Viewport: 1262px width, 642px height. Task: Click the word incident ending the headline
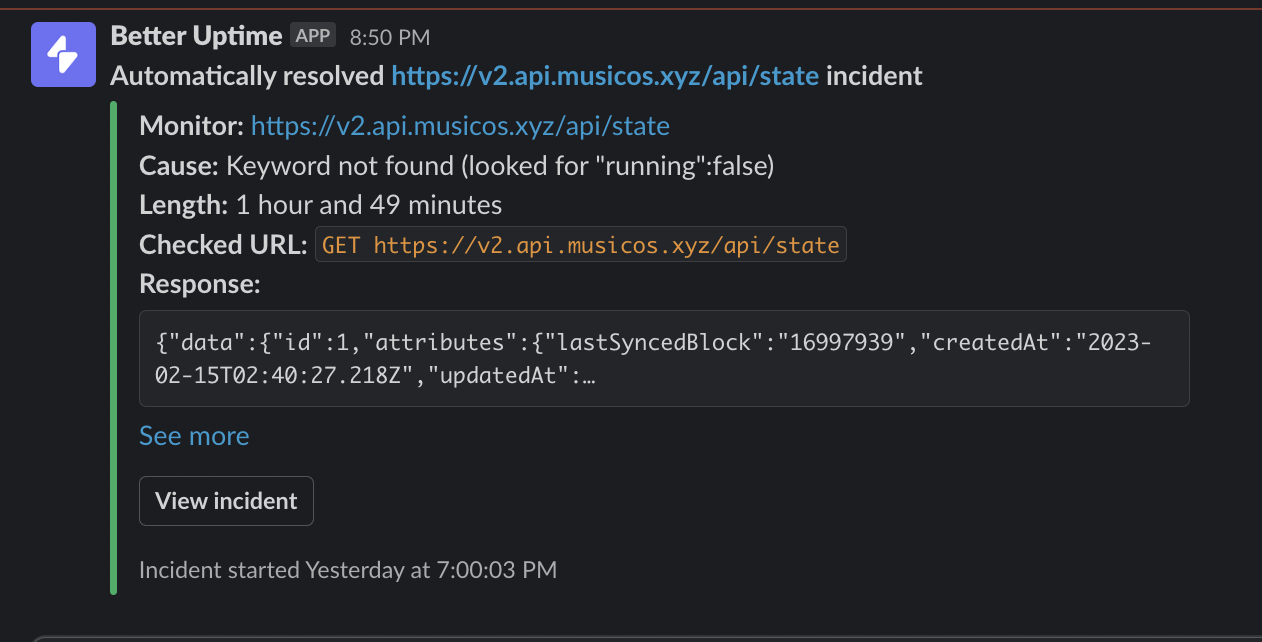pyautogui.click(x=874, y=76)
